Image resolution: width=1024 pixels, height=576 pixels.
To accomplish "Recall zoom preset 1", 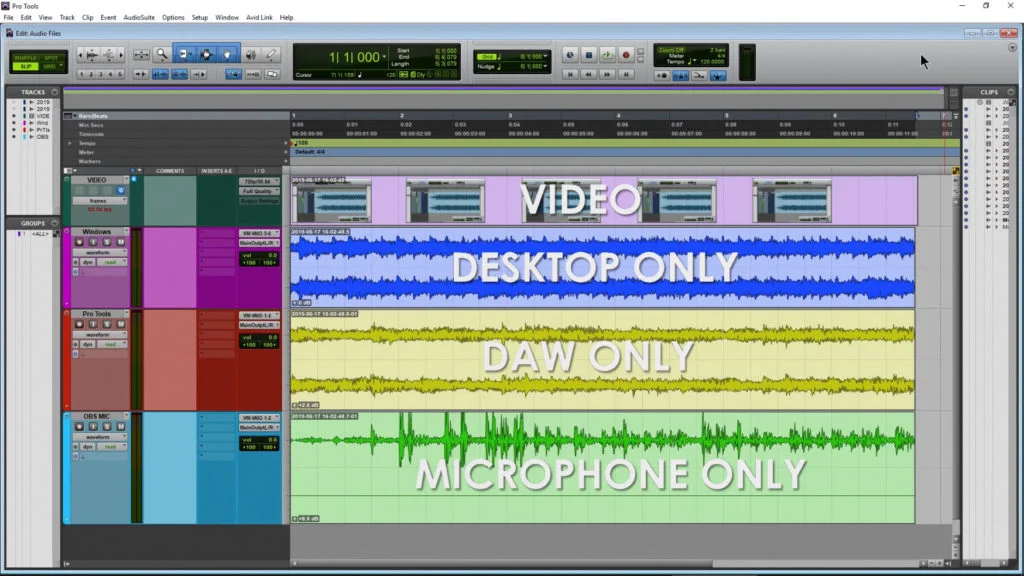I will (x=82, y=75).
